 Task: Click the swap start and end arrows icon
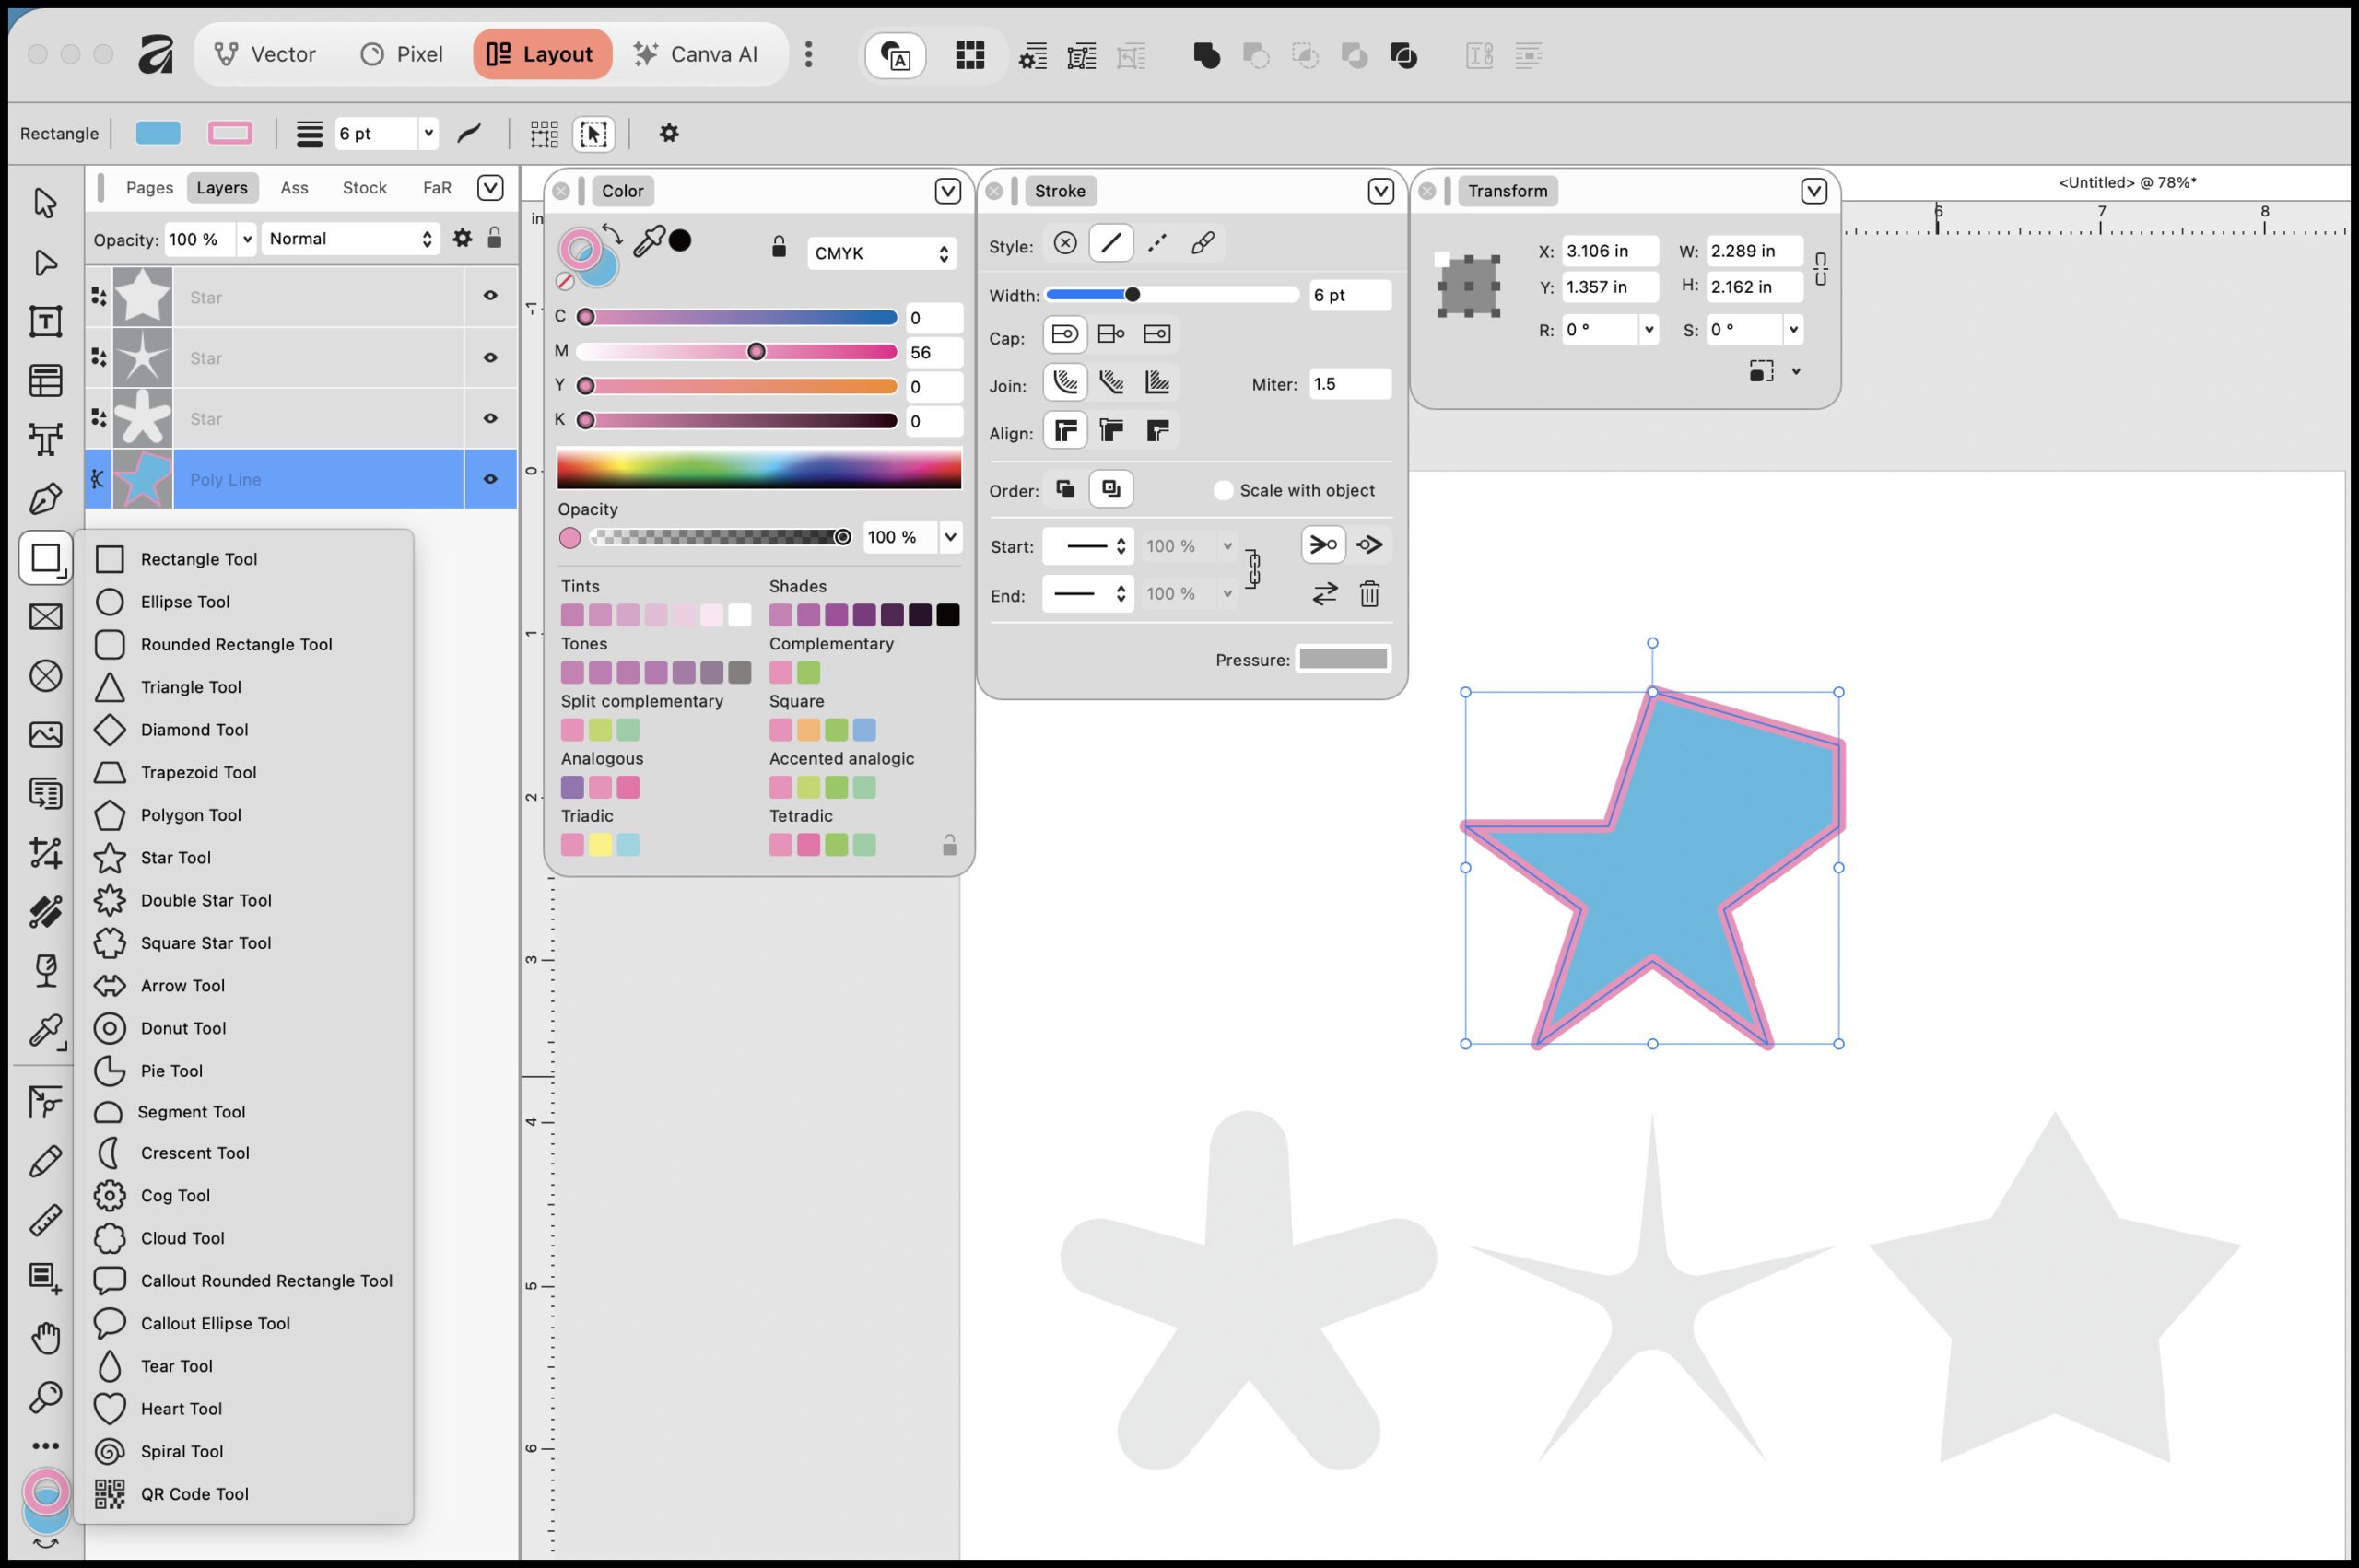(1324, 594)
